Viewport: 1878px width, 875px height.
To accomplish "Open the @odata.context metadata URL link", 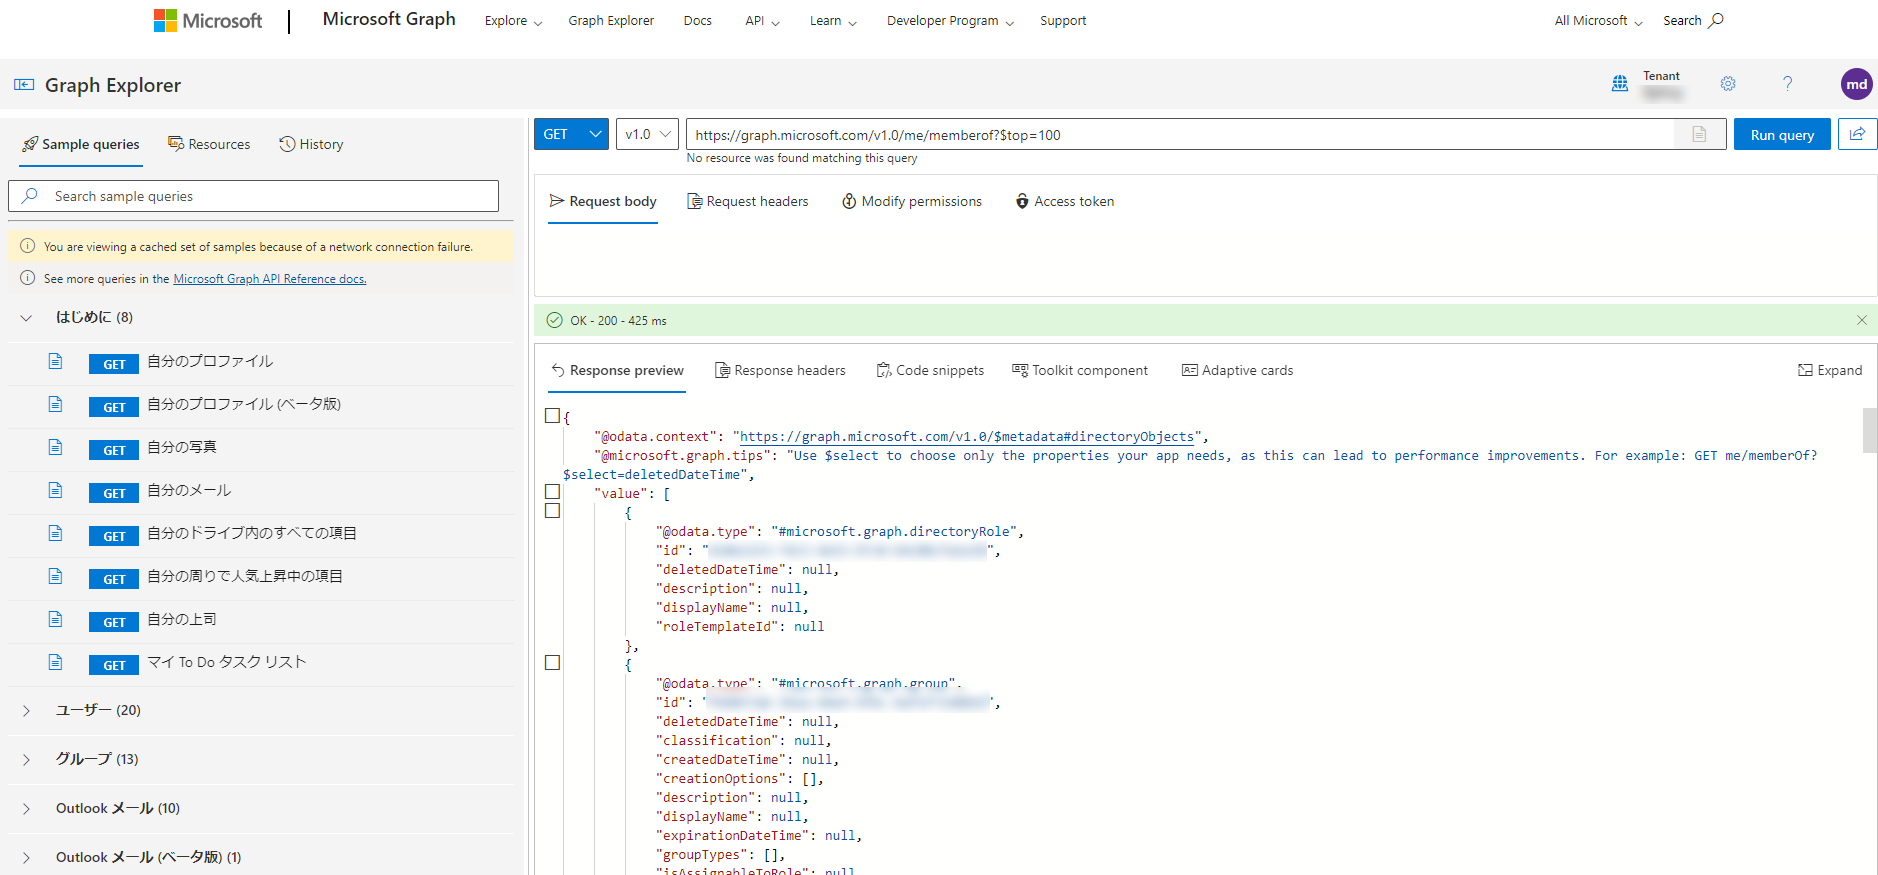I will tap(967, 437).
